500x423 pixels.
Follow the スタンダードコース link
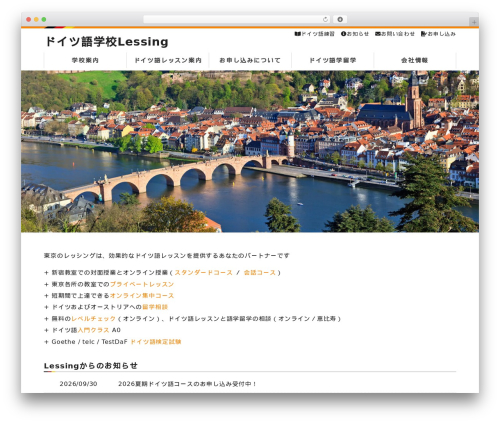pos(204,273)
